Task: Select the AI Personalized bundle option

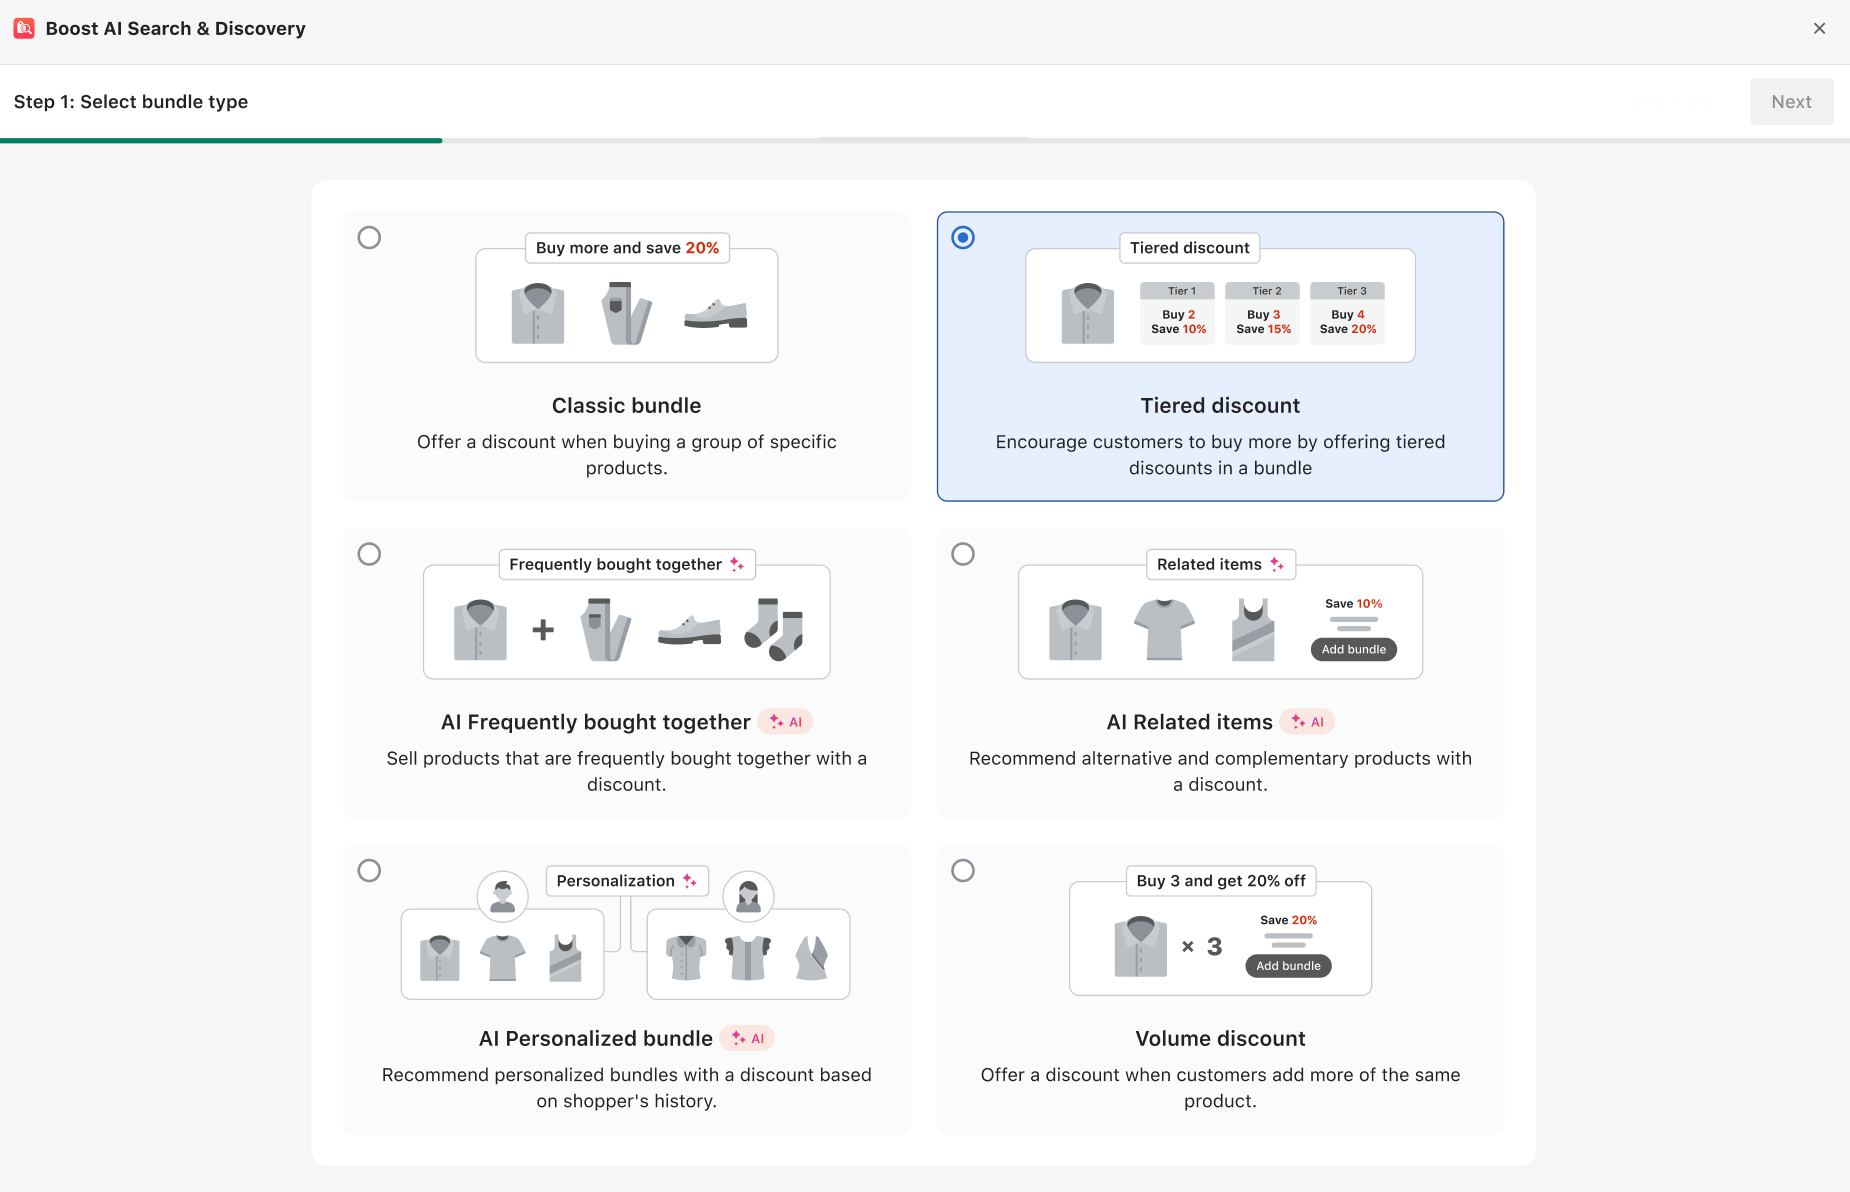Action: click(369, 871)
